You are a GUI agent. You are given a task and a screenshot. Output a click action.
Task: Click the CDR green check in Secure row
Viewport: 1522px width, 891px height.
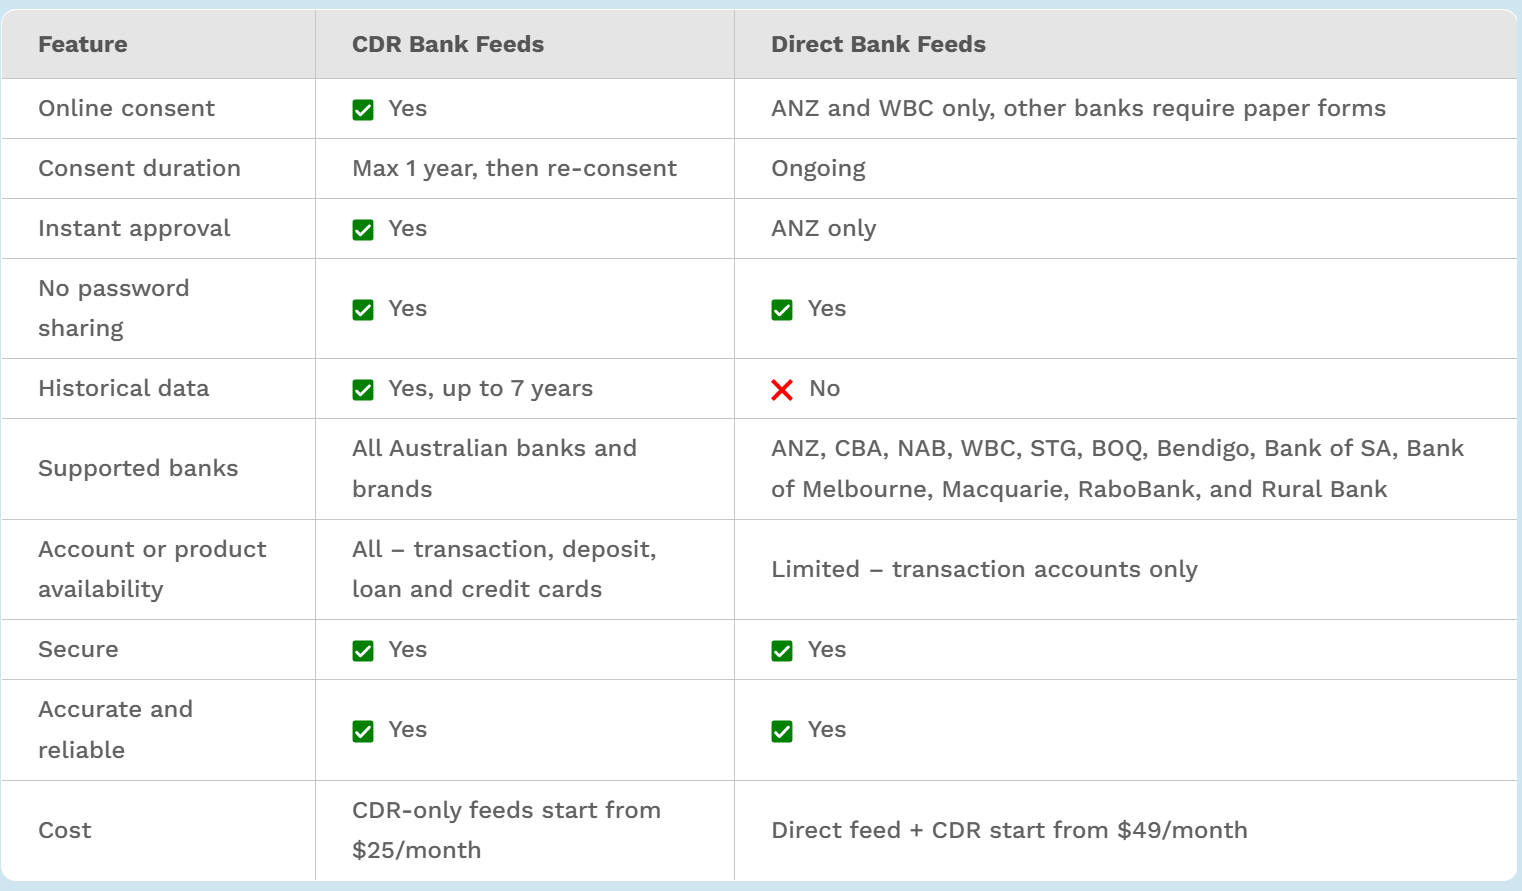(363, 651)
